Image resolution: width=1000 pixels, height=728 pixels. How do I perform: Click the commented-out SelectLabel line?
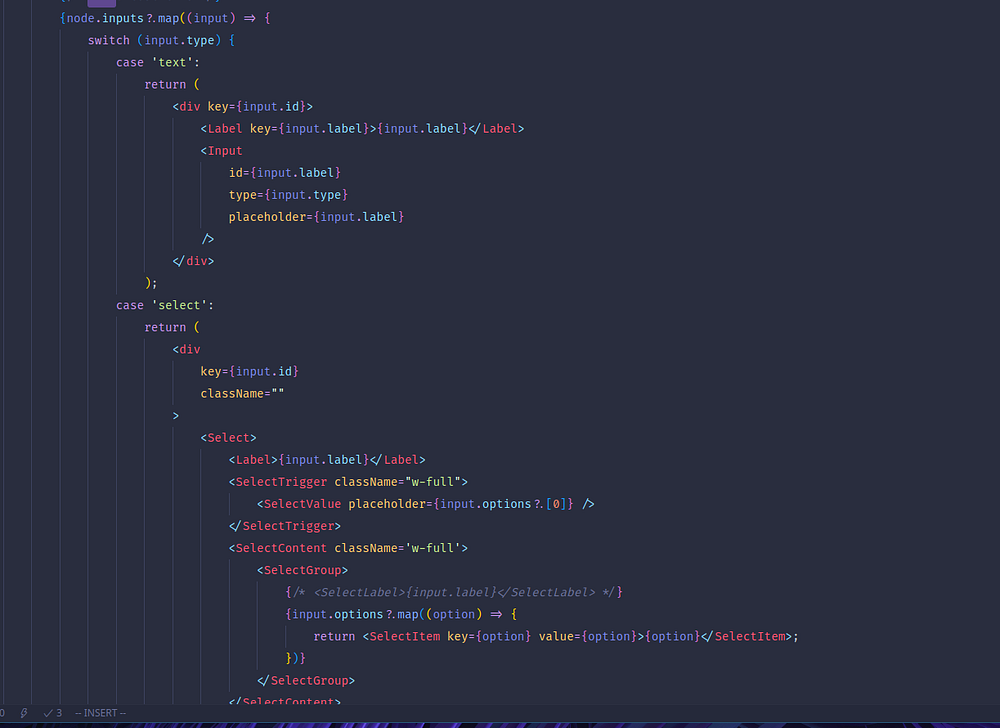pos(453,592)
